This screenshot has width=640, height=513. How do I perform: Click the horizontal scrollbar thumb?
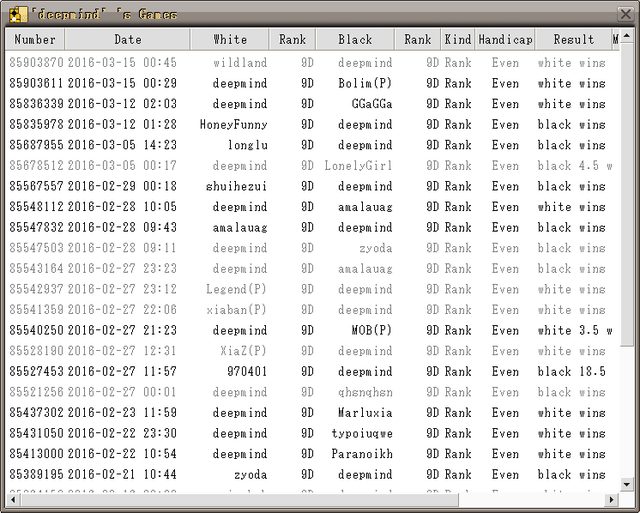(240, 500)
